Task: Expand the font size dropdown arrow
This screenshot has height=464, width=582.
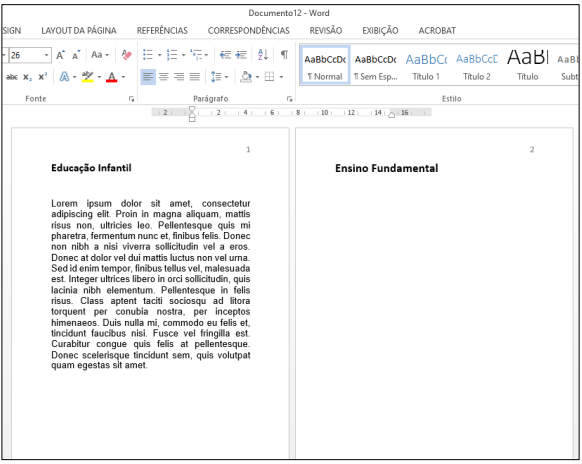Action: 46,55
